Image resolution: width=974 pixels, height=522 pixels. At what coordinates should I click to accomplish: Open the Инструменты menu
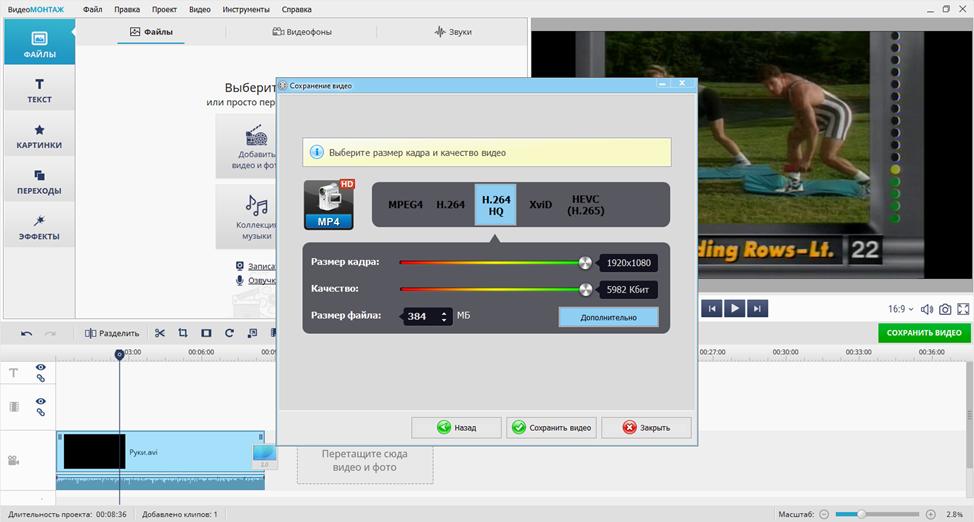(x=246, y=9)
